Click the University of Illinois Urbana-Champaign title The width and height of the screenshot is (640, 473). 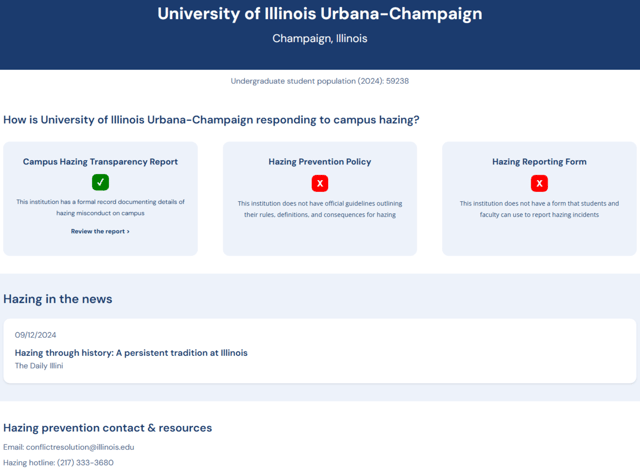pyautogui.click(x=320, y=13)
